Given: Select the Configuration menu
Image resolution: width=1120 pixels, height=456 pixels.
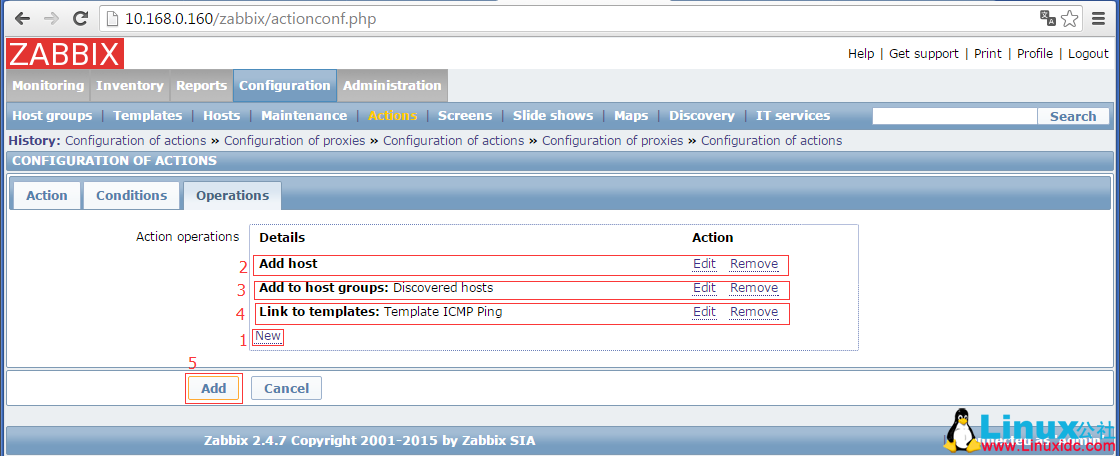Looking at the screenshot, I should tap(285, 86).
